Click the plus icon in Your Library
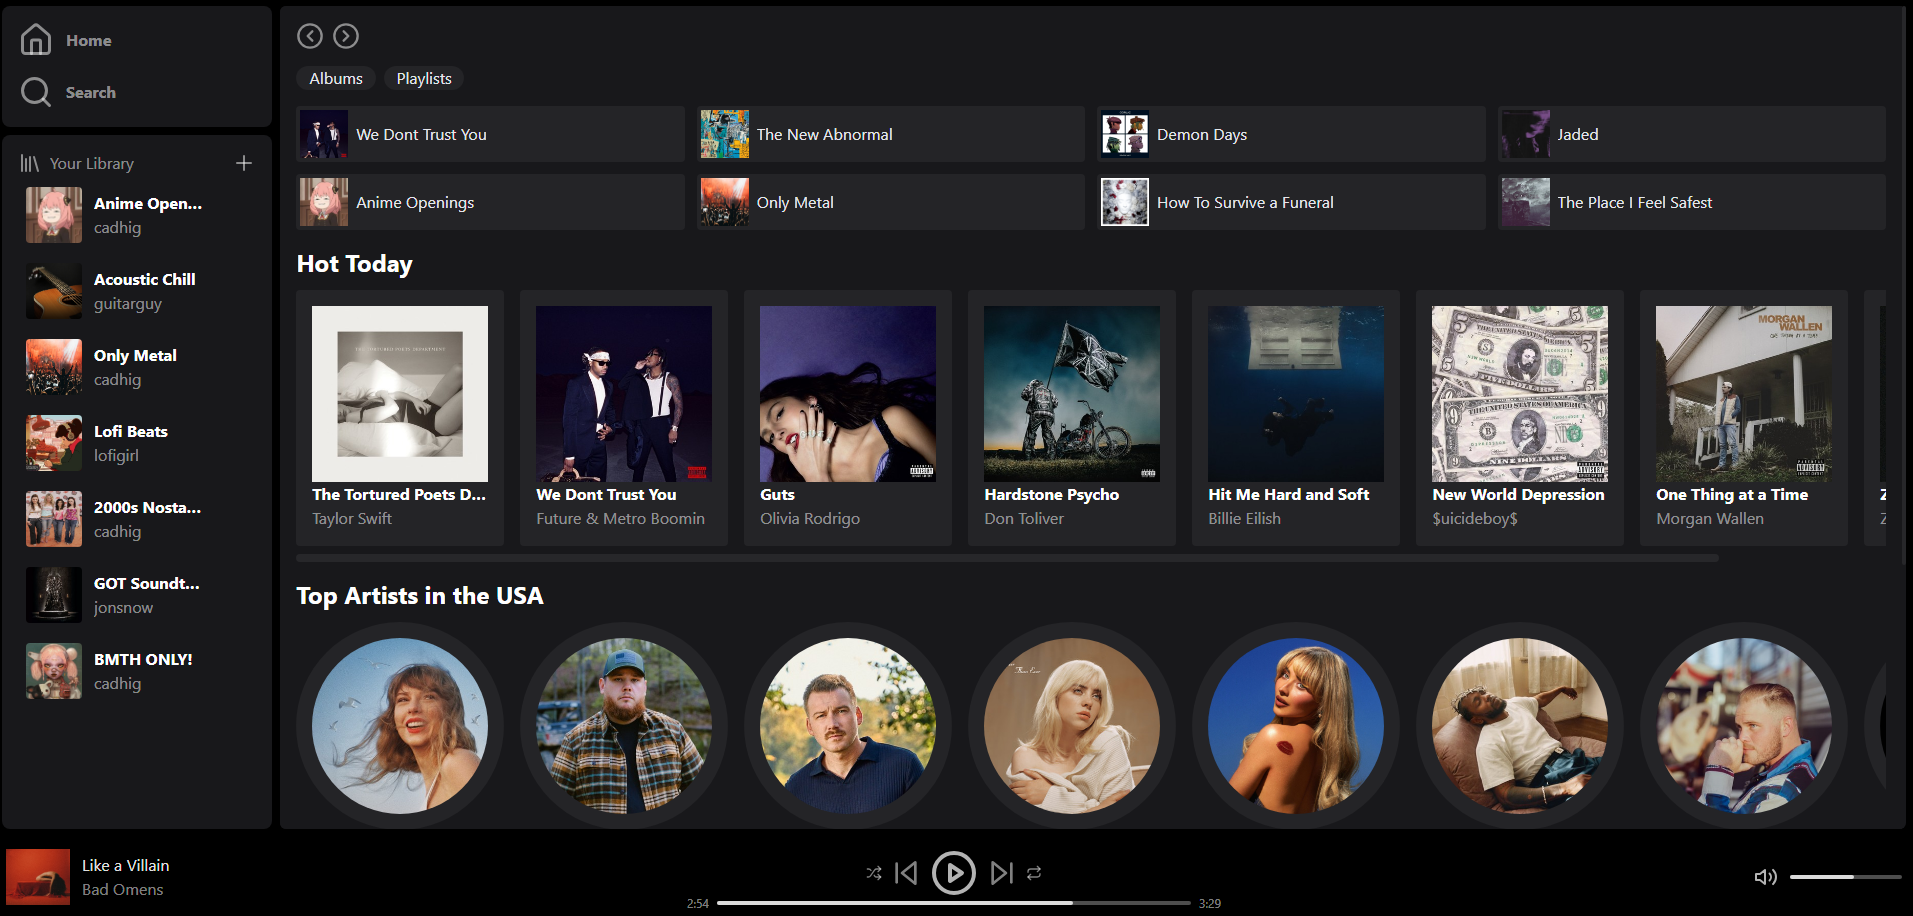 point(244,163)
